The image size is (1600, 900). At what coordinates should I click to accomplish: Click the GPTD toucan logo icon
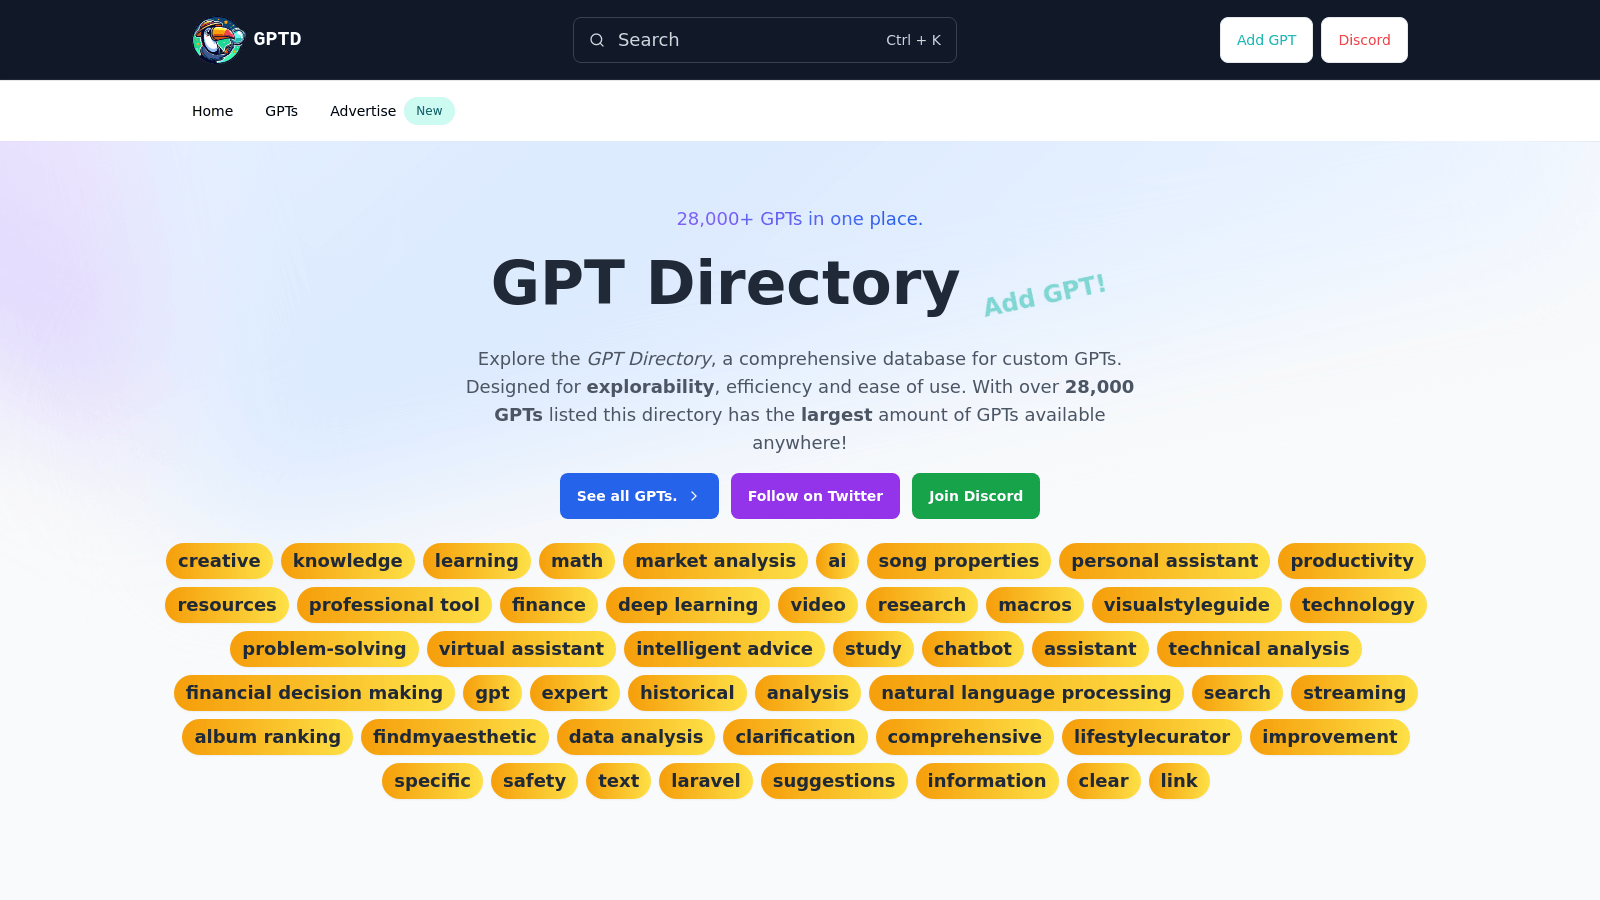[x=219, y=40]
